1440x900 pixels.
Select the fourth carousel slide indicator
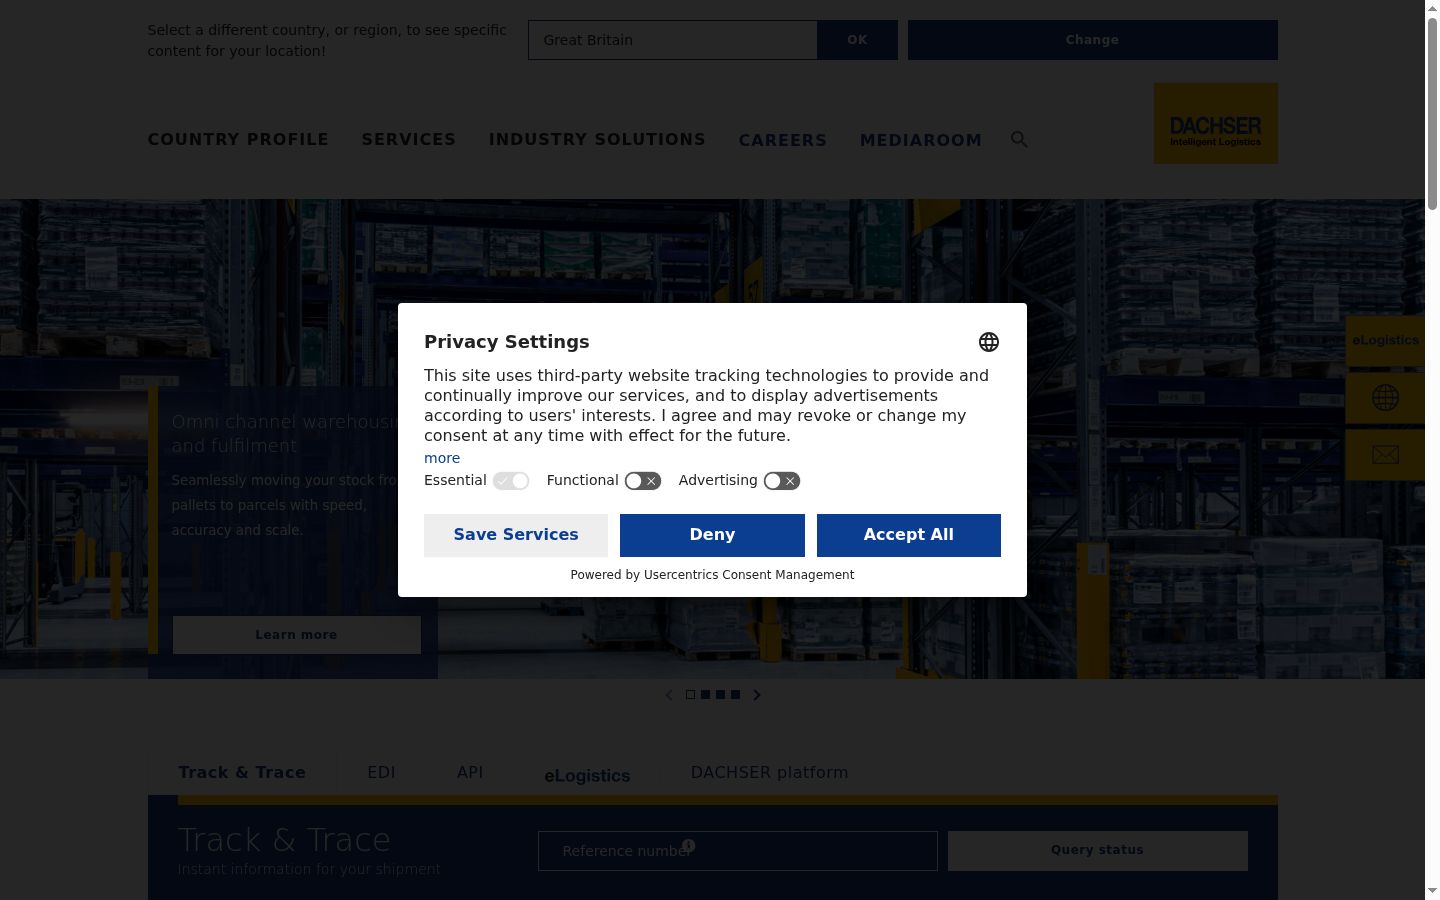(x=735, y=695)
